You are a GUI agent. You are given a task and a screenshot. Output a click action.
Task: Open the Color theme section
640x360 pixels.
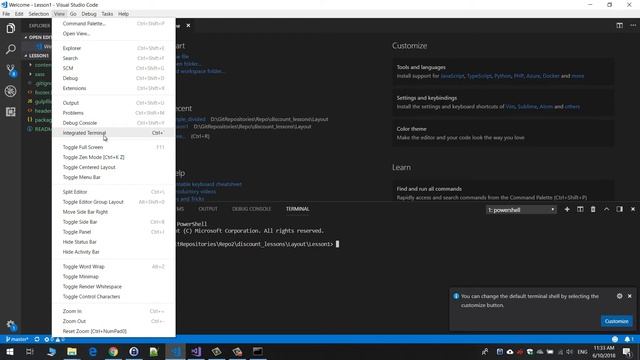tap(502, 133)
